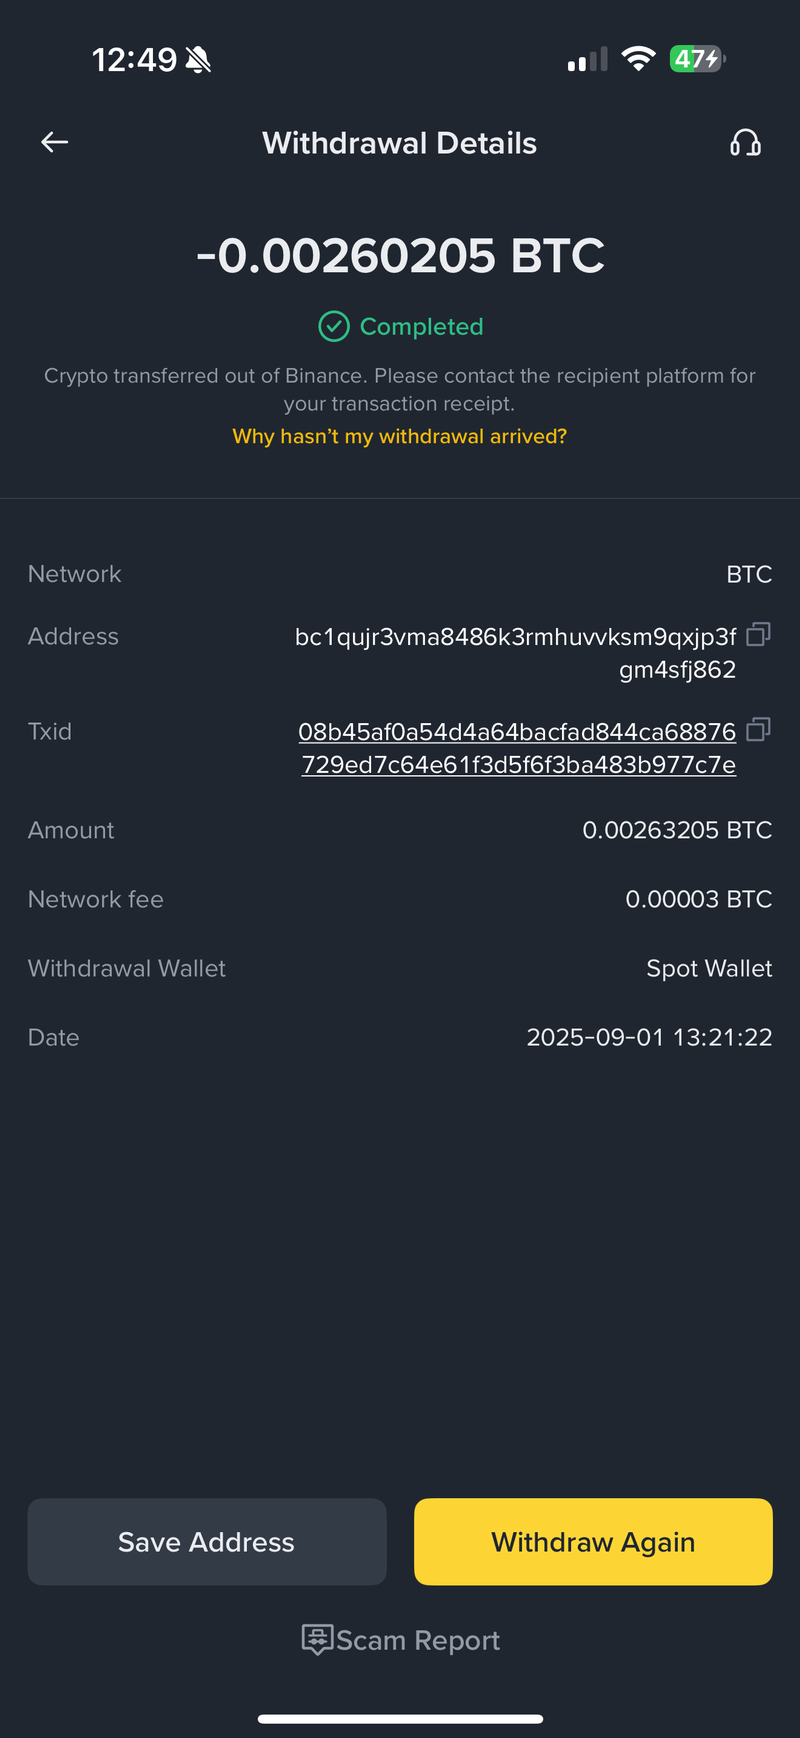Tap the withdrawal date 2025-09-01 value
The image size is (800, 1738).
tap(649, 1037)
